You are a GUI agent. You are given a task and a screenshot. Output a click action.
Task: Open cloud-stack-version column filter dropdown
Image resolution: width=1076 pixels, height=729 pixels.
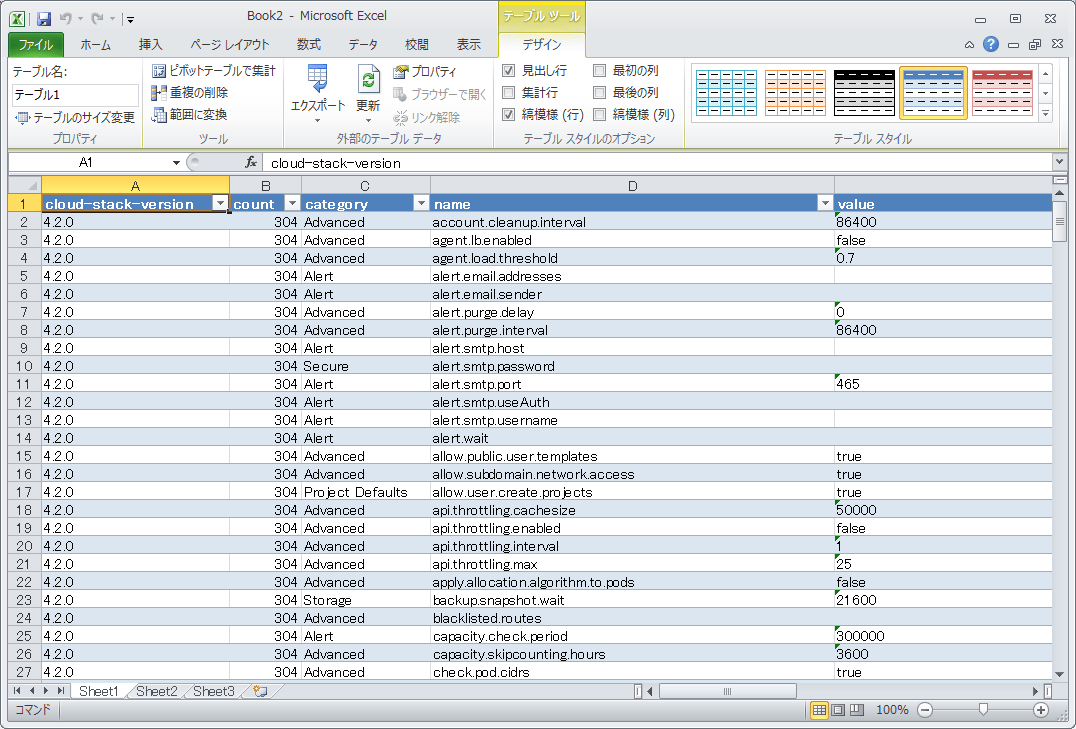[220, 203]
